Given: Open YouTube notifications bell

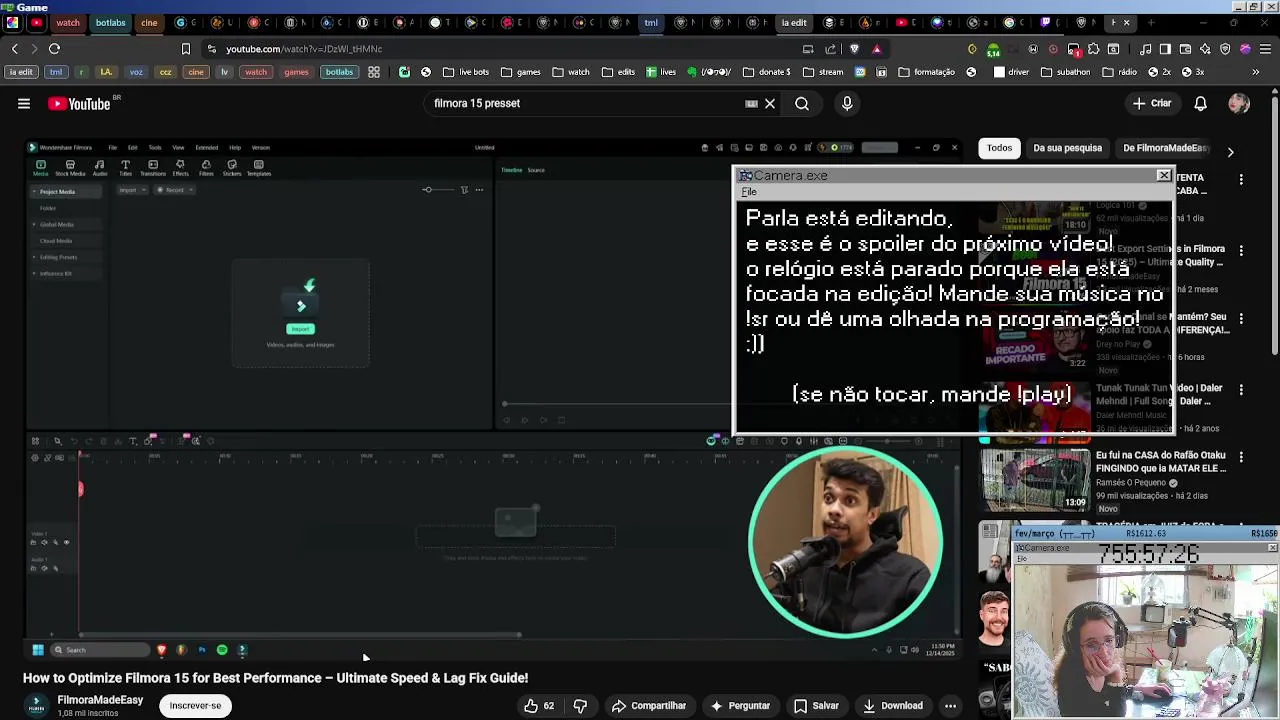Looking at the screenshot, I should coord(1201,103).
